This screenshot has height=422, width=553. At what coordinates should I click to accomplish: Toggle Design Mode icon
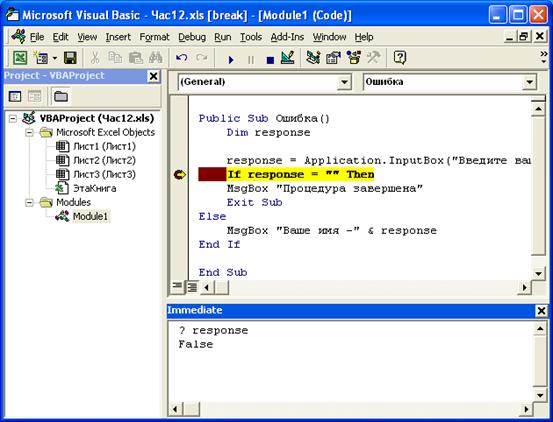(287, 58)
